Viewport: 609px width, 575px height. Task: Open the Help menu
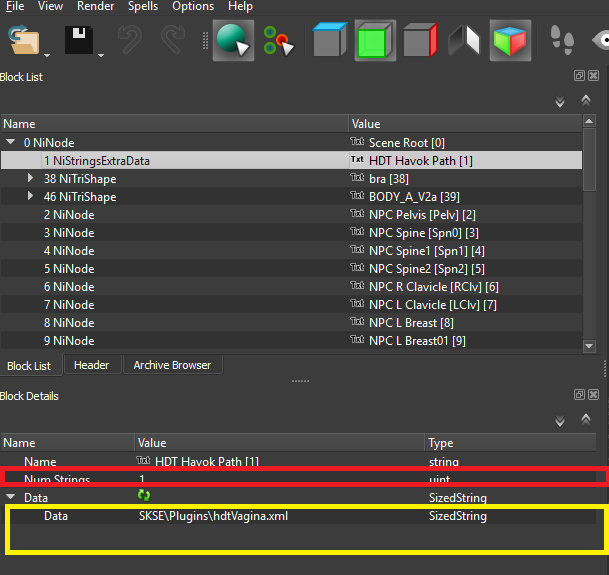(240, 6)
